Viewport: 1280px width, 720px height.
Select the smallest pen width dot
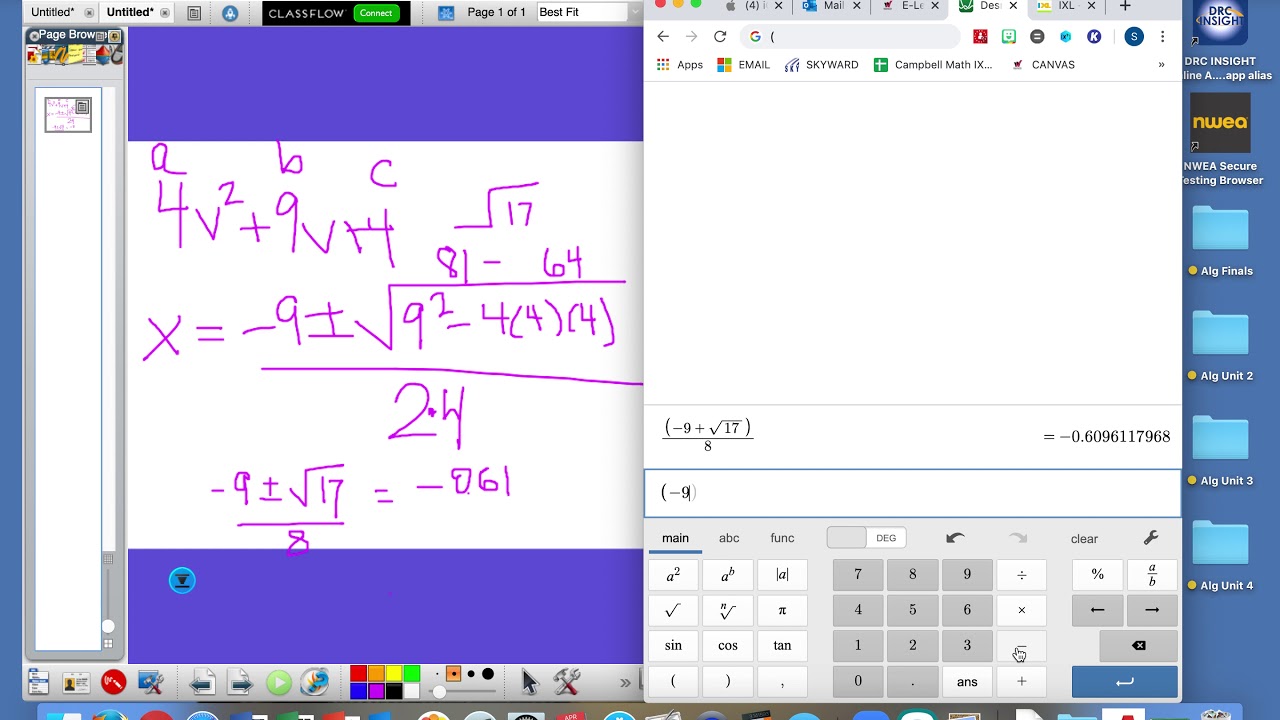pos(436,675)
